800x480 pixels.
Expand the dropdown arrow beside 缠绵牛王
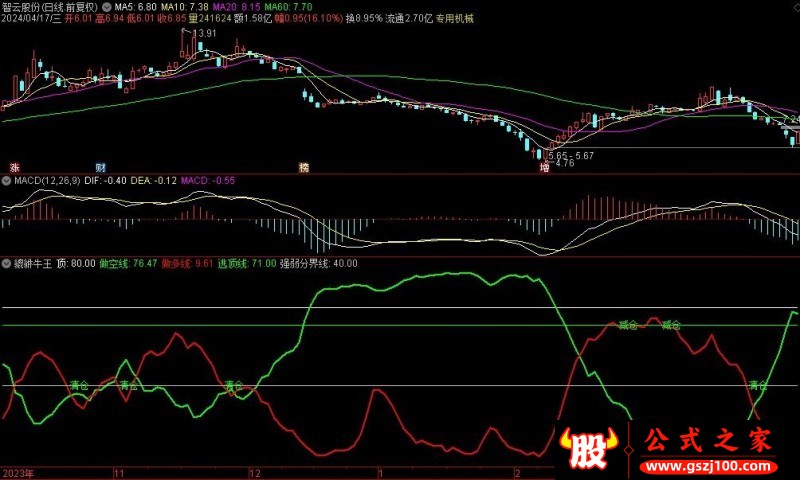6,264
